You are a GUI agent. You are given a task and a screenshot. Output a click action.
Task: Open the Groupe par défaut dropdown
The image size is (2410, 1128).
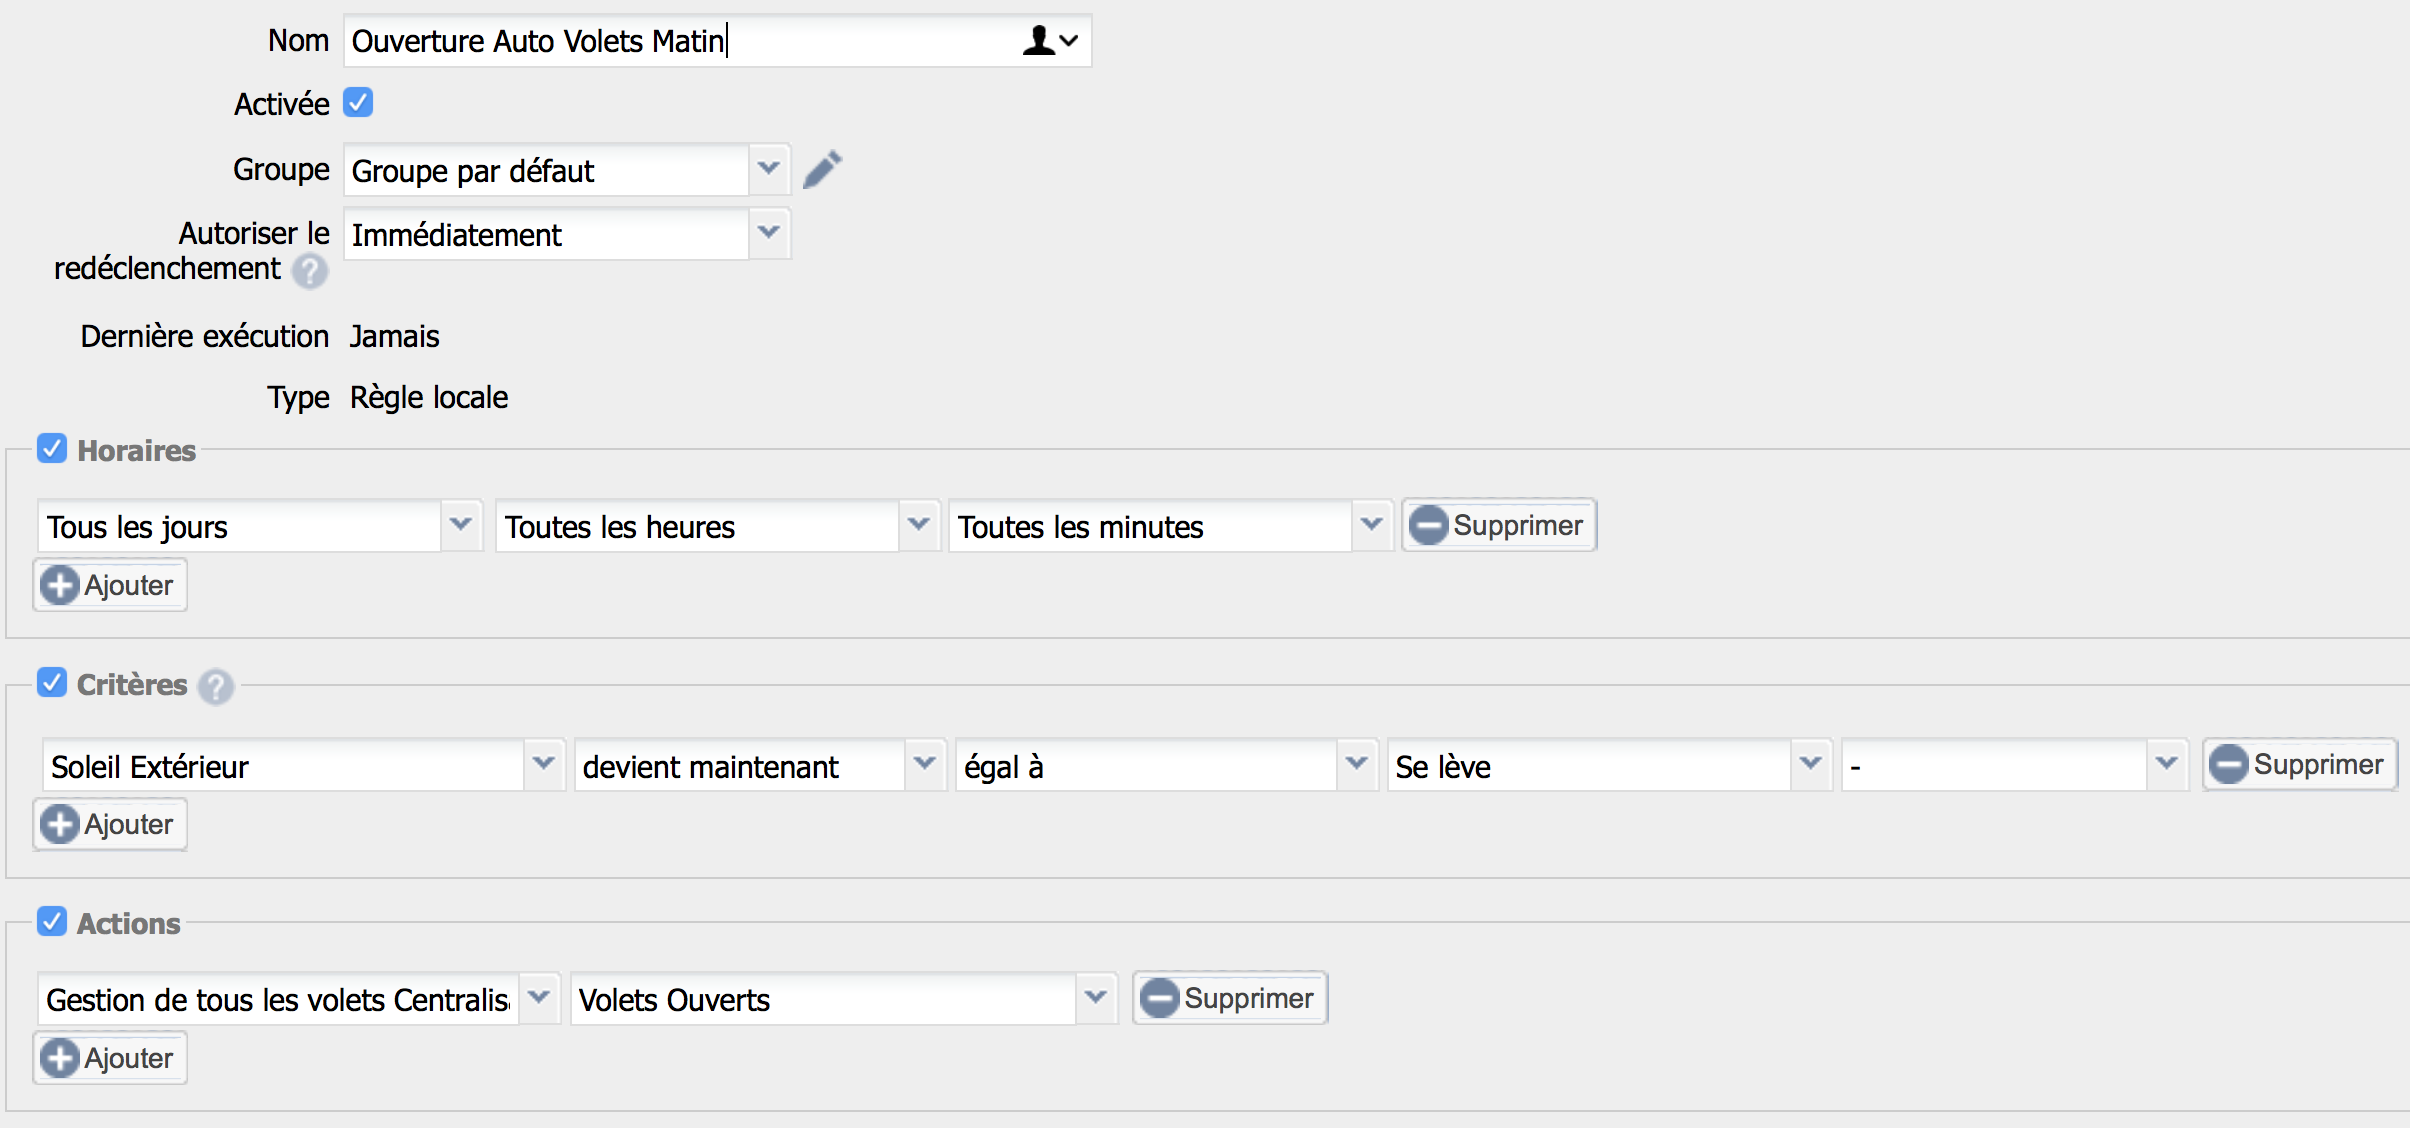coord(768,169)
